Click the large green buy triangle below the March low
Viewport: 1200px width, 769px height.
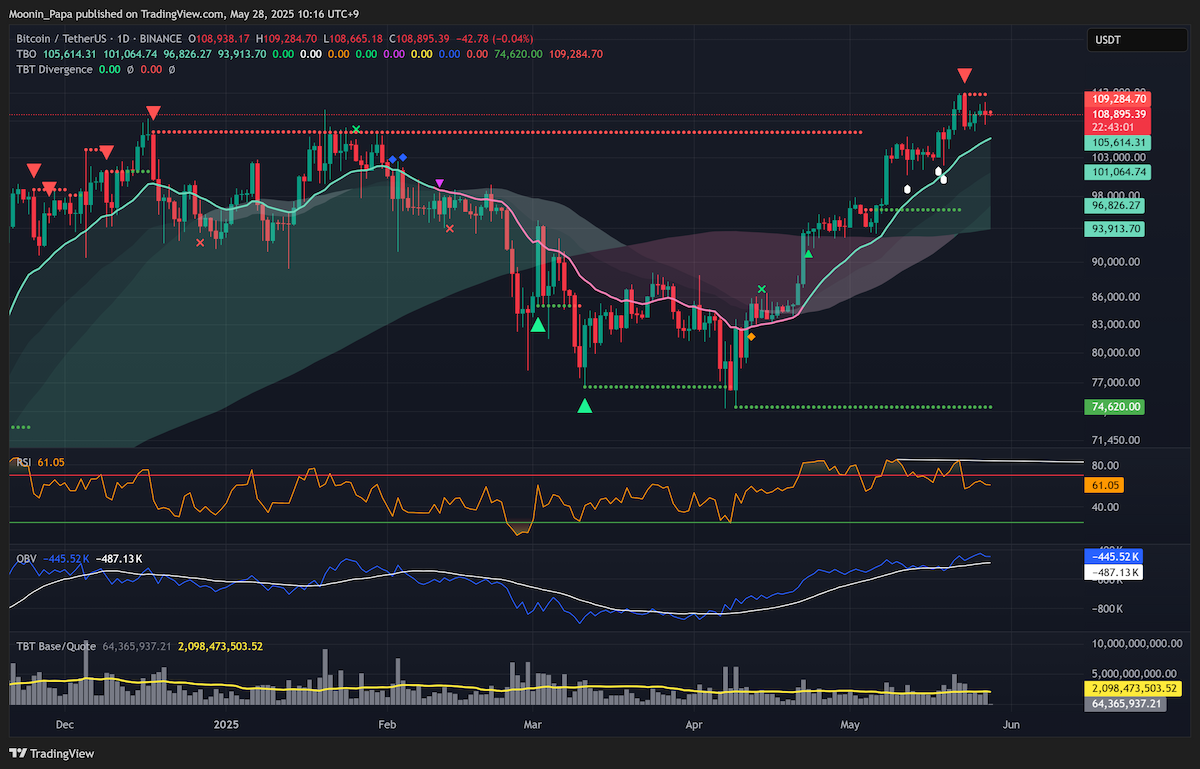[585, 405]
